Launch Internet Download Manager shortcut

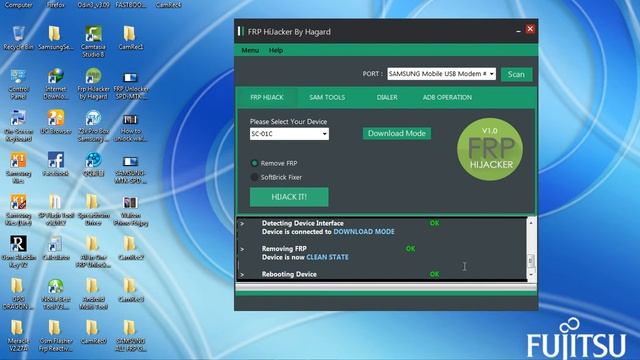56,84
